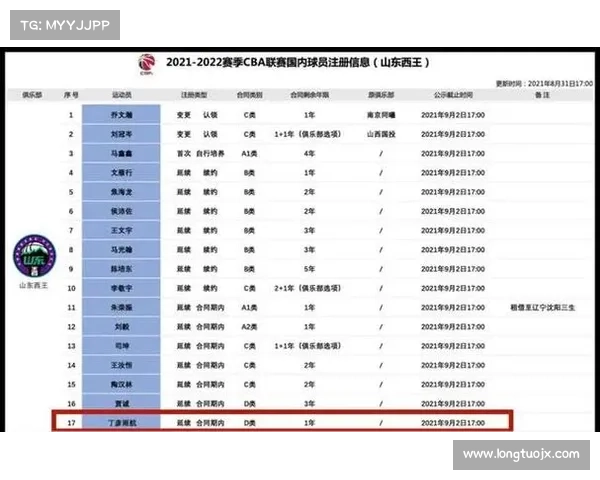Click the '运动员' column header
This screenshot has width=600, height=480.
coord(122,95)
